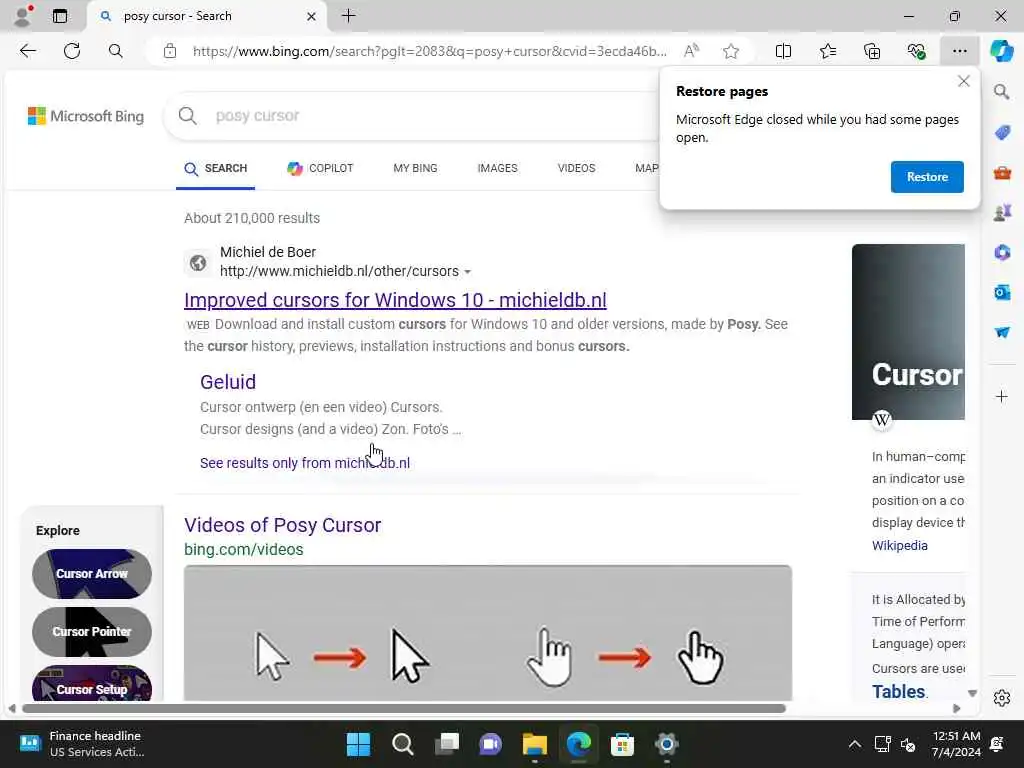Open the cursor comparison video thumbnail
This screenshot has width=1024, height=768.
(488, 632)
